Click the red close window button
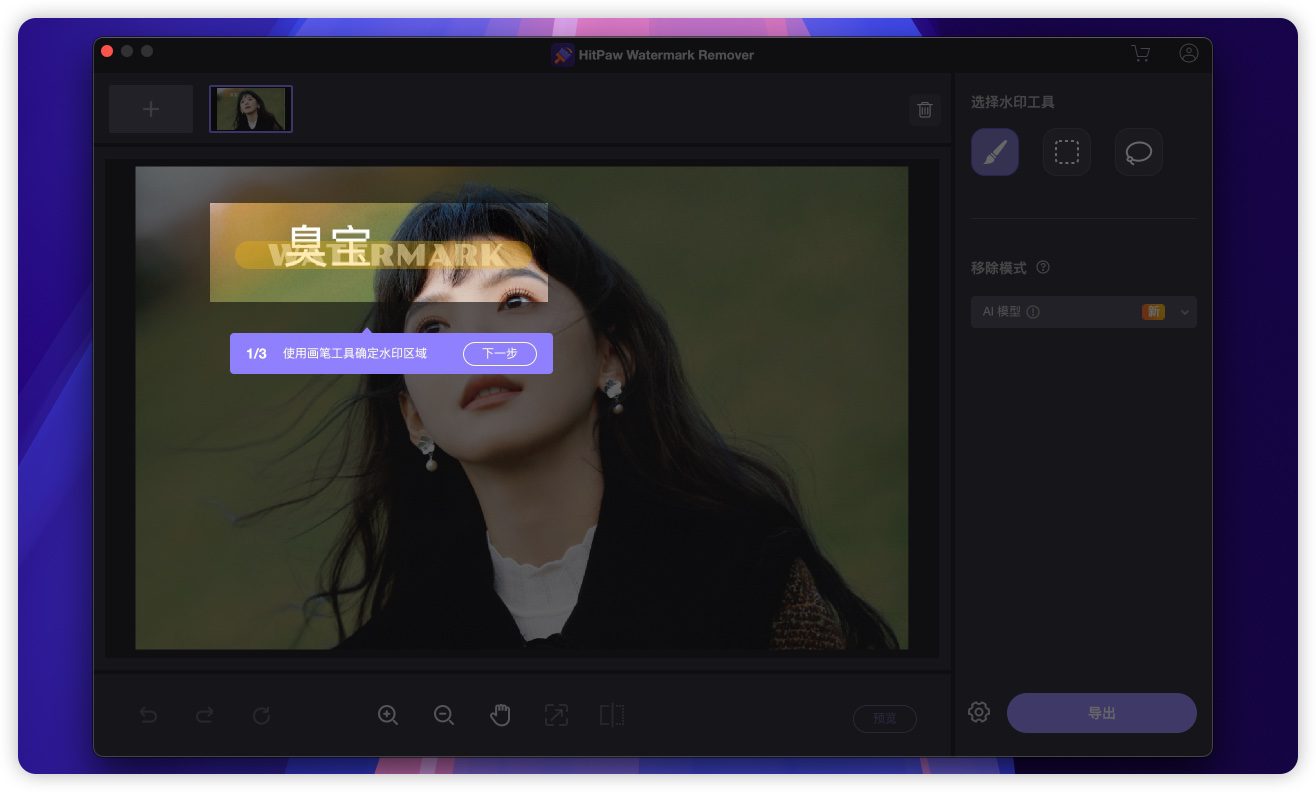1316x792 pixels. pos(107,51)
